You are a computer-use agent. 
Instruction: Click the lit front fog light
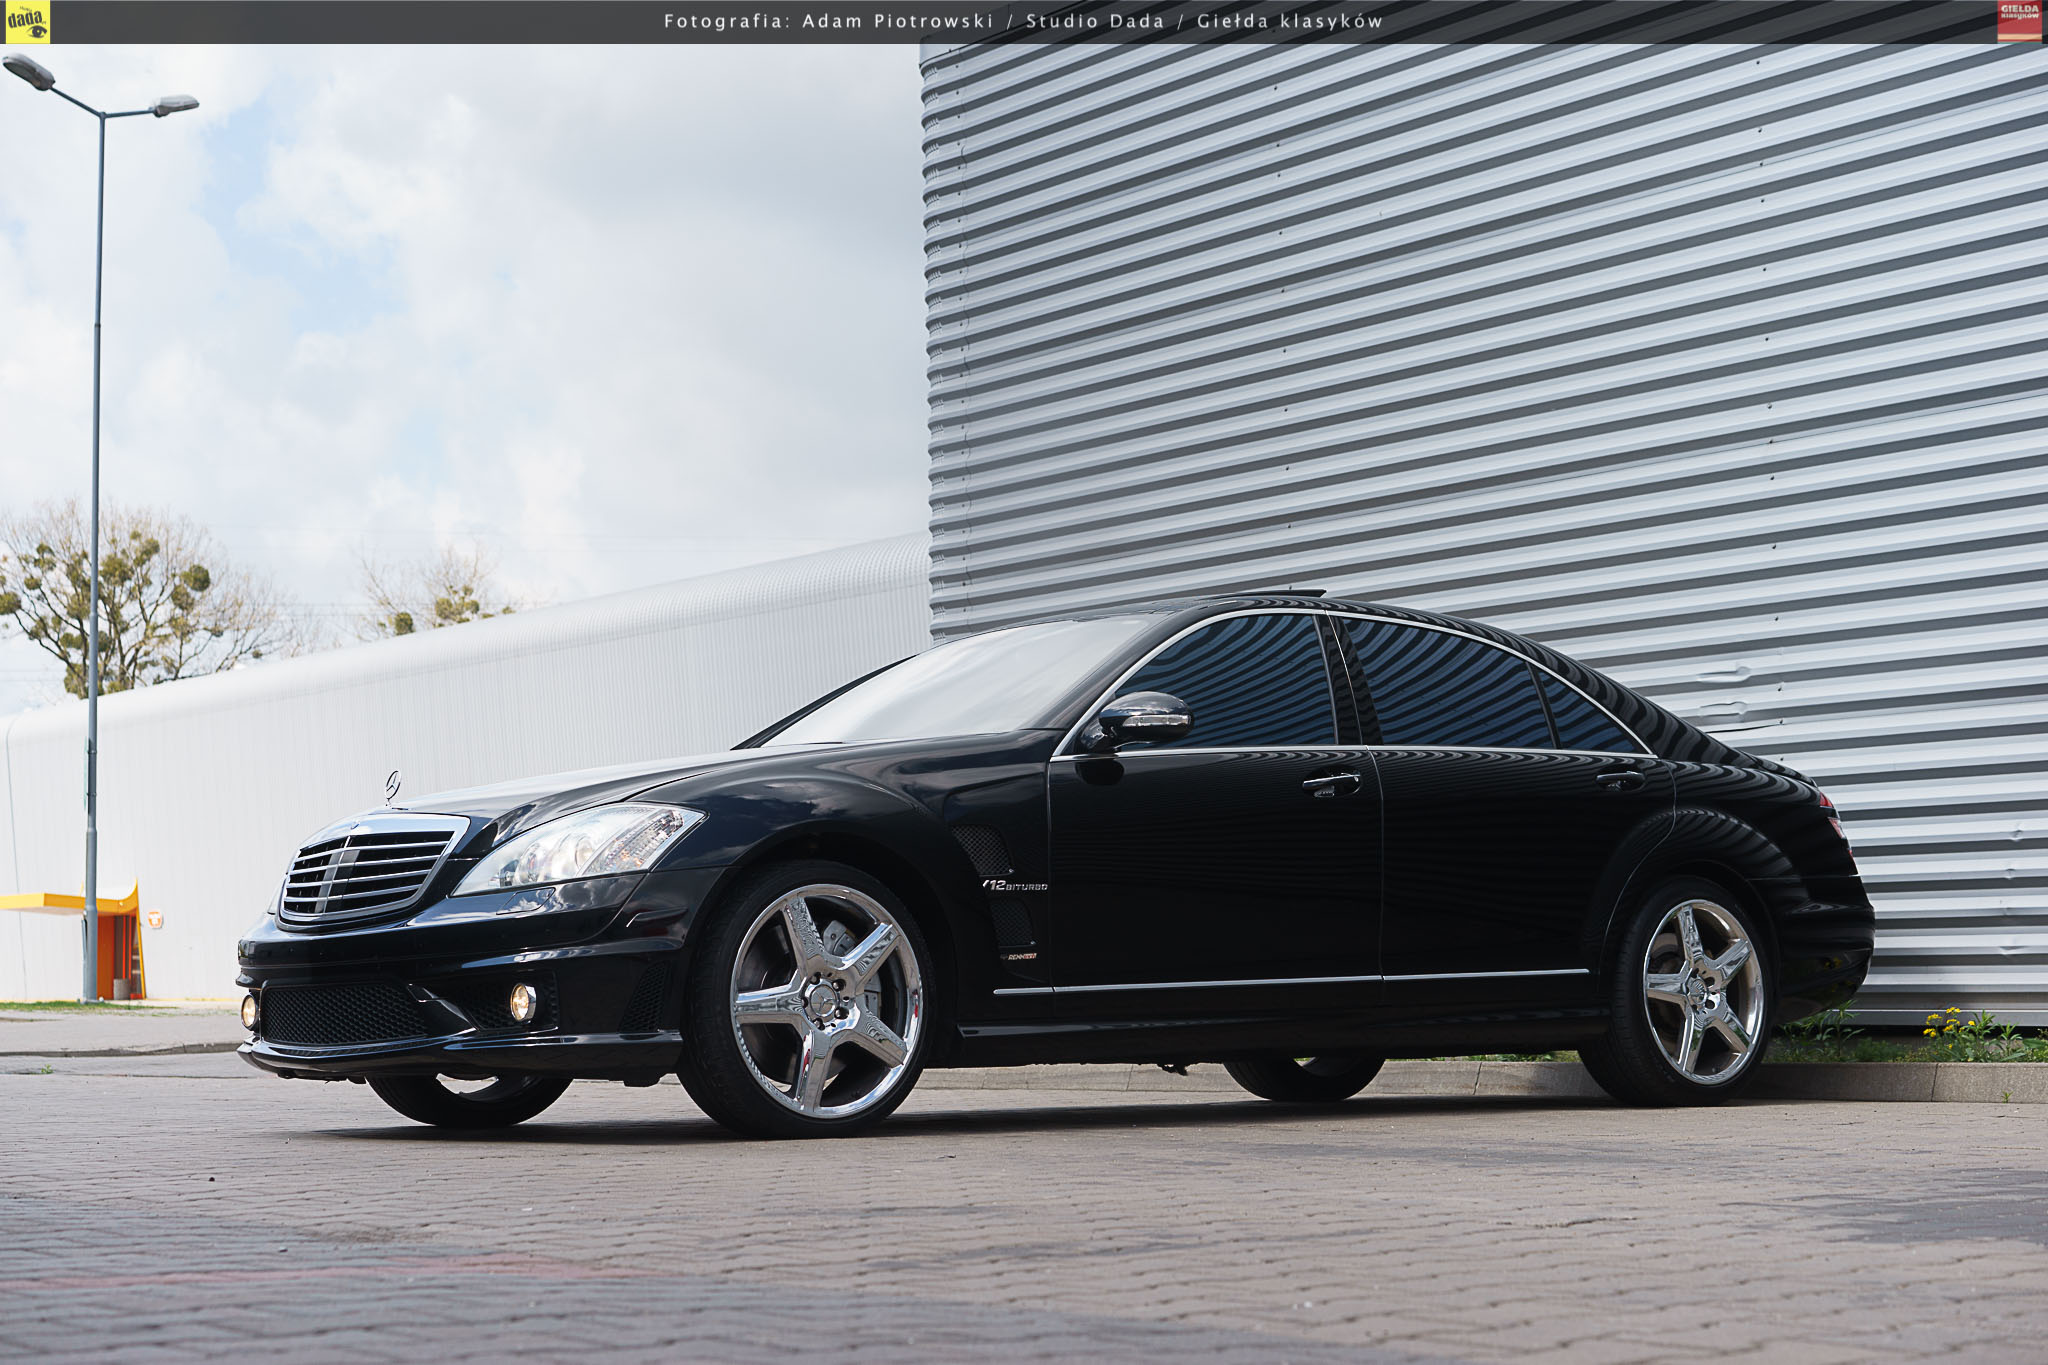coord(522,1002)
